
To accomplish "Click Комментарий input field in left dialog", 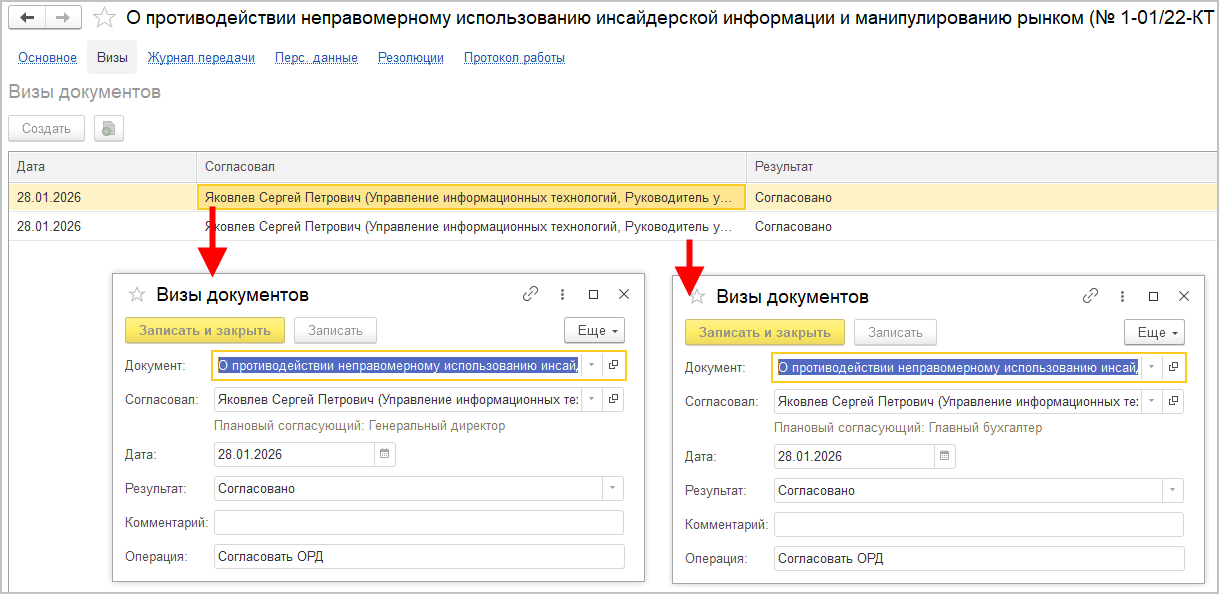I will point(418,522).
